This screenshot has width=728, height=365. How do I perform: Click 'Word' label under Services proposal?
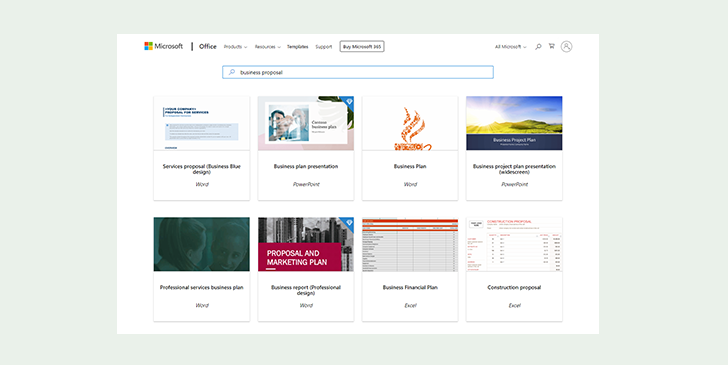point(202,184)
